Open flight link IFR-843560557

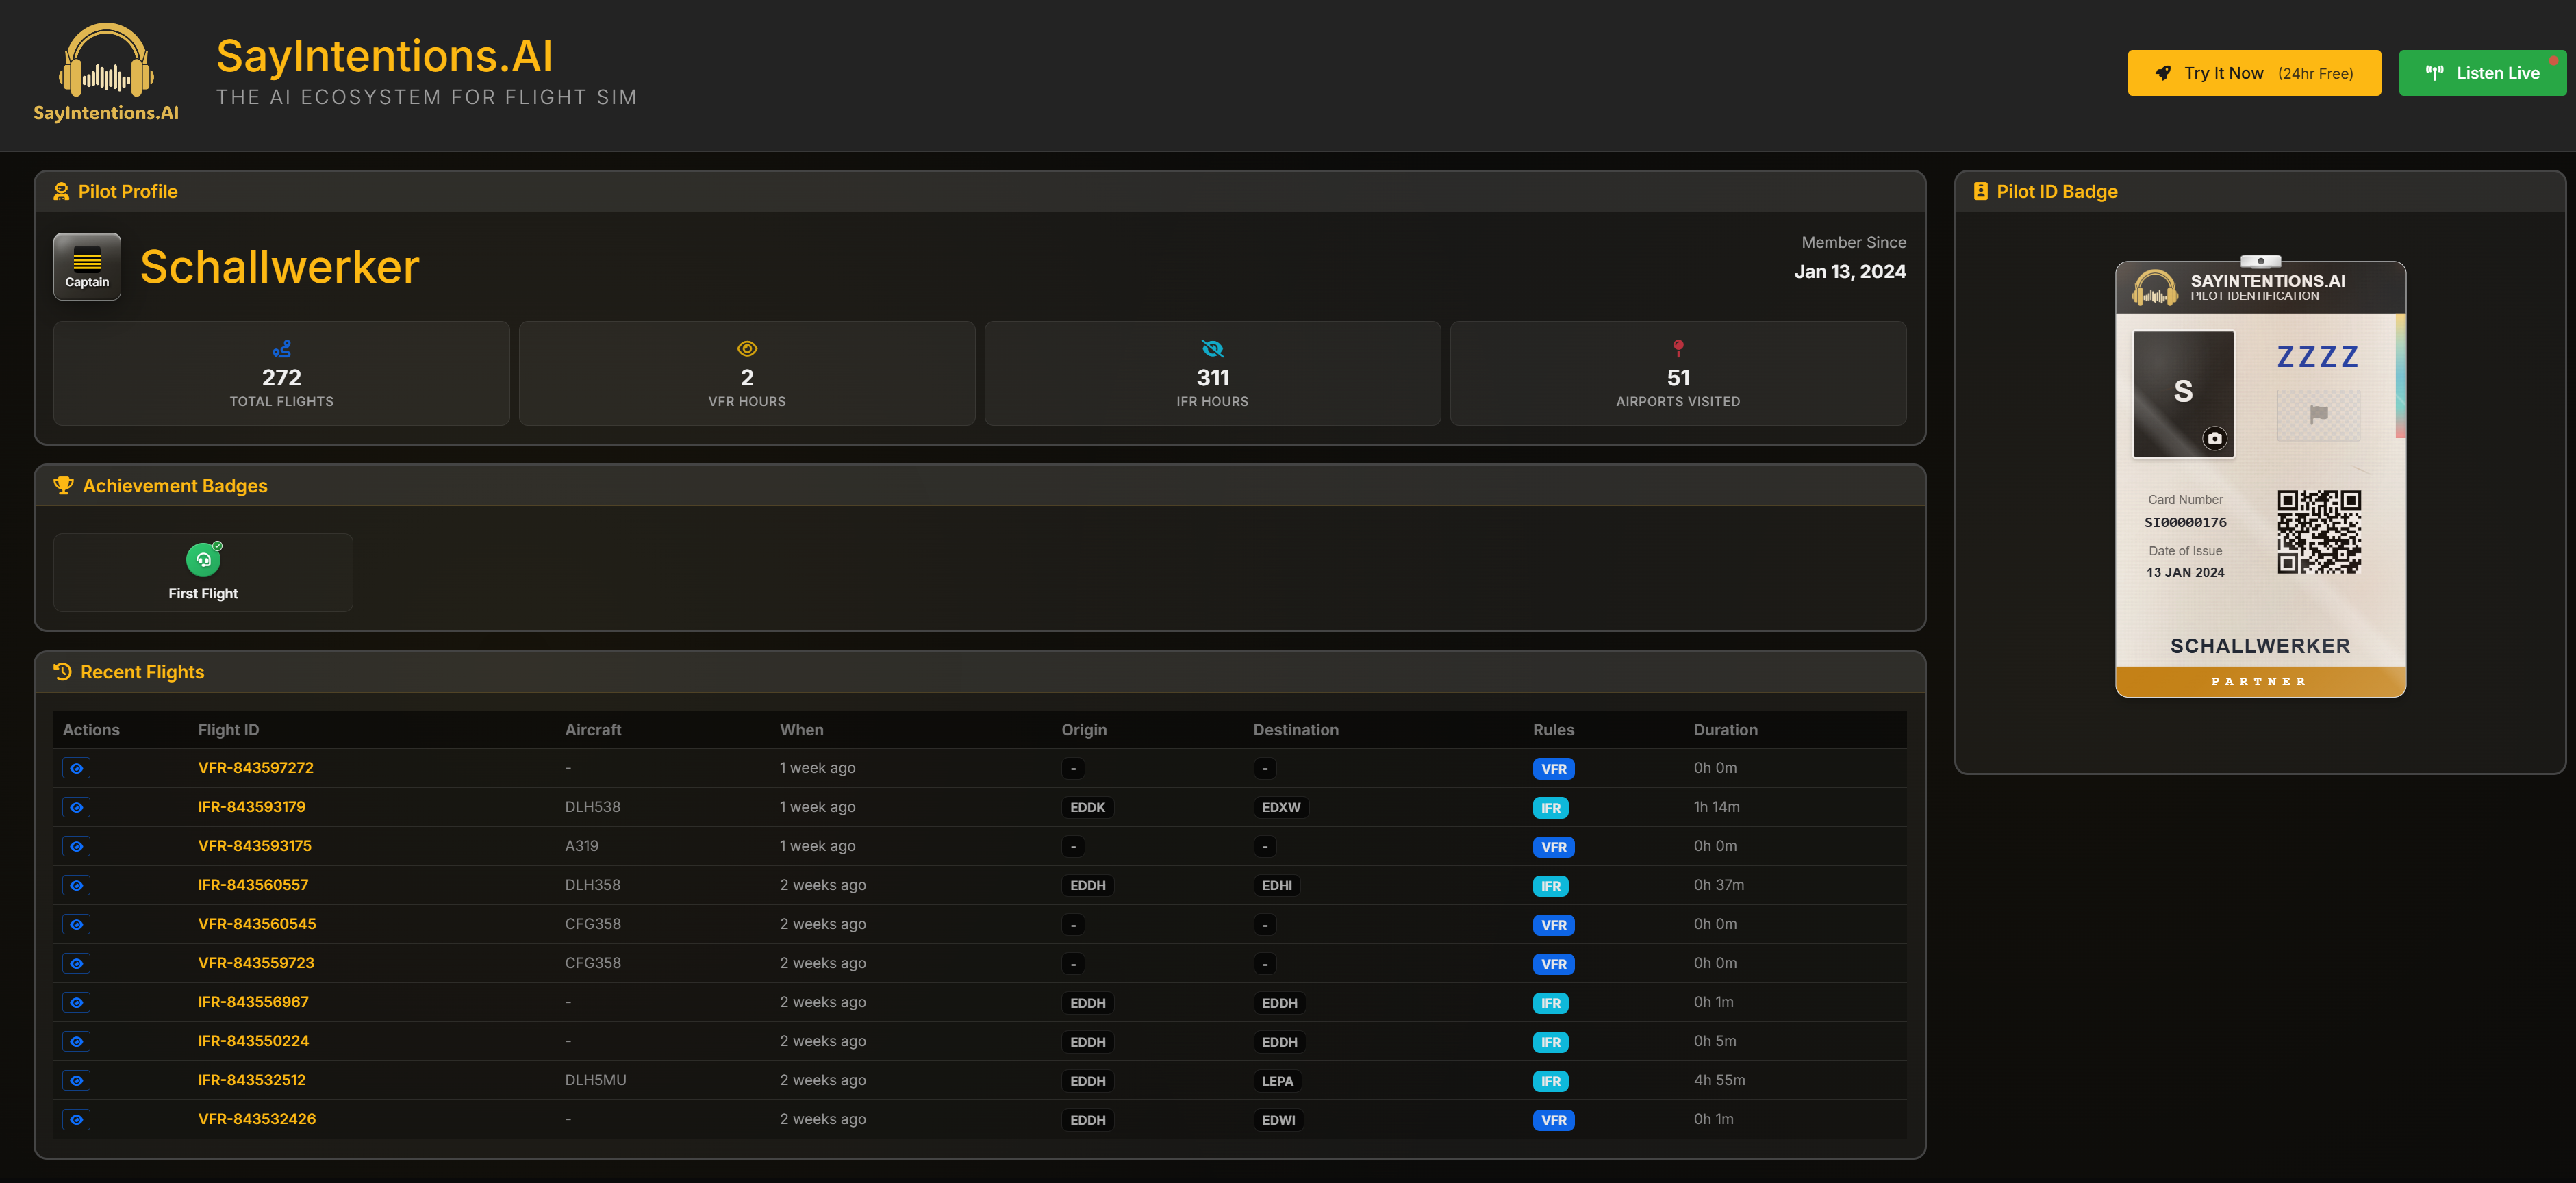click(253, 885)
